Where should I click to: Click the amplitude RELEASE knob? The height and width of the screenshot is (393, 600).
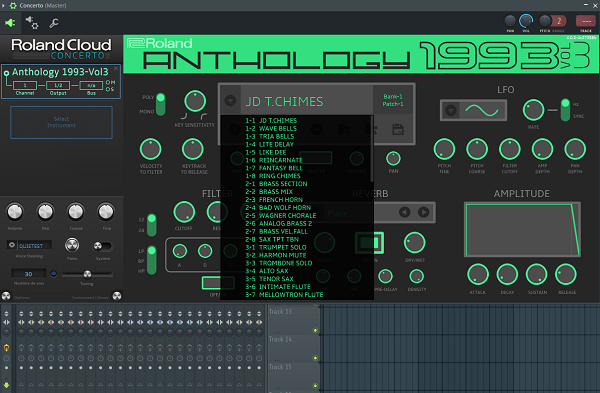[566, 274]
